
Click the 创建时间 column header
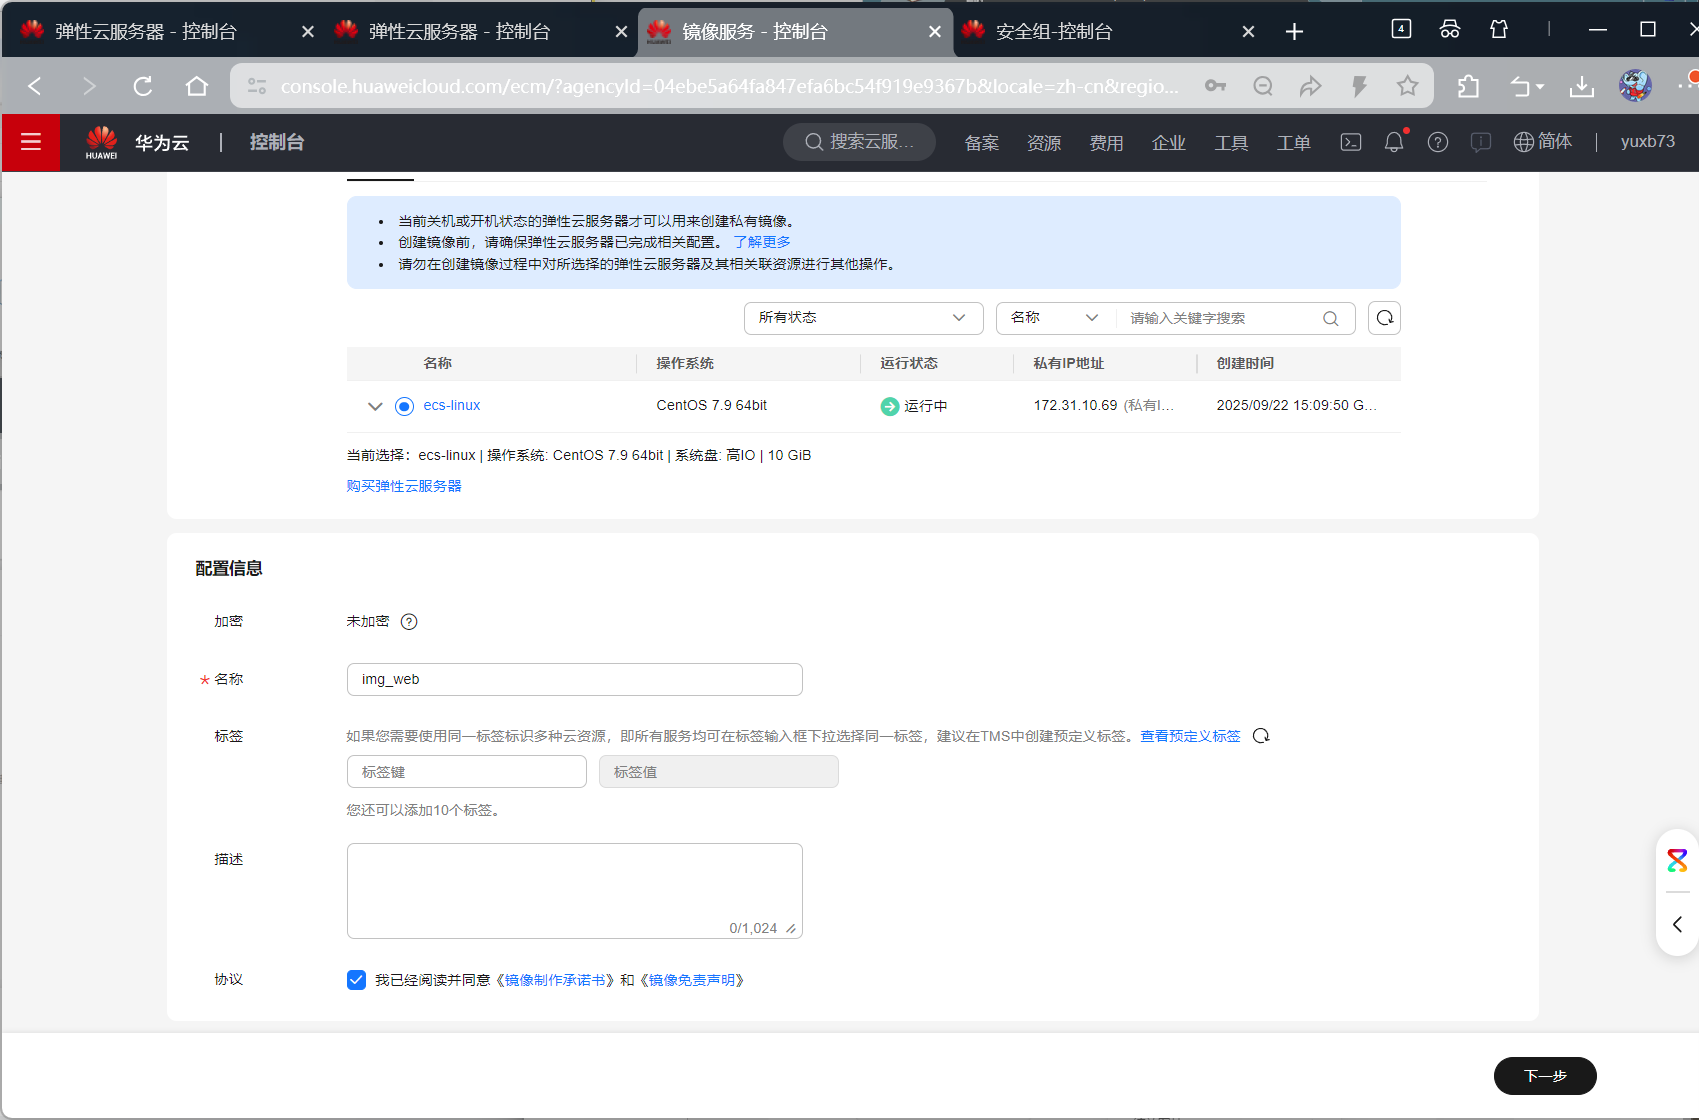click(1245, 363)
